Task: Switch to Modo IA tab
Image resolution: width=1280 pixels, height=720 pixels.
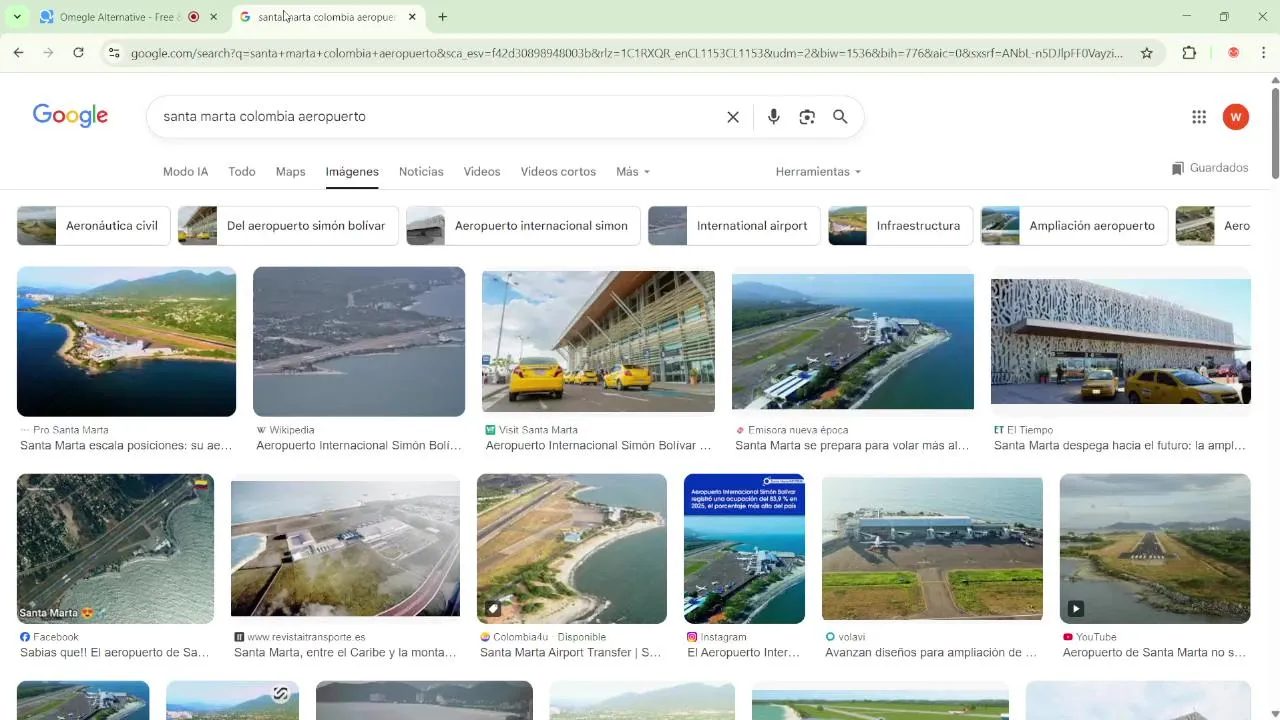Action: pyautogui.click(x=185, y=172)
